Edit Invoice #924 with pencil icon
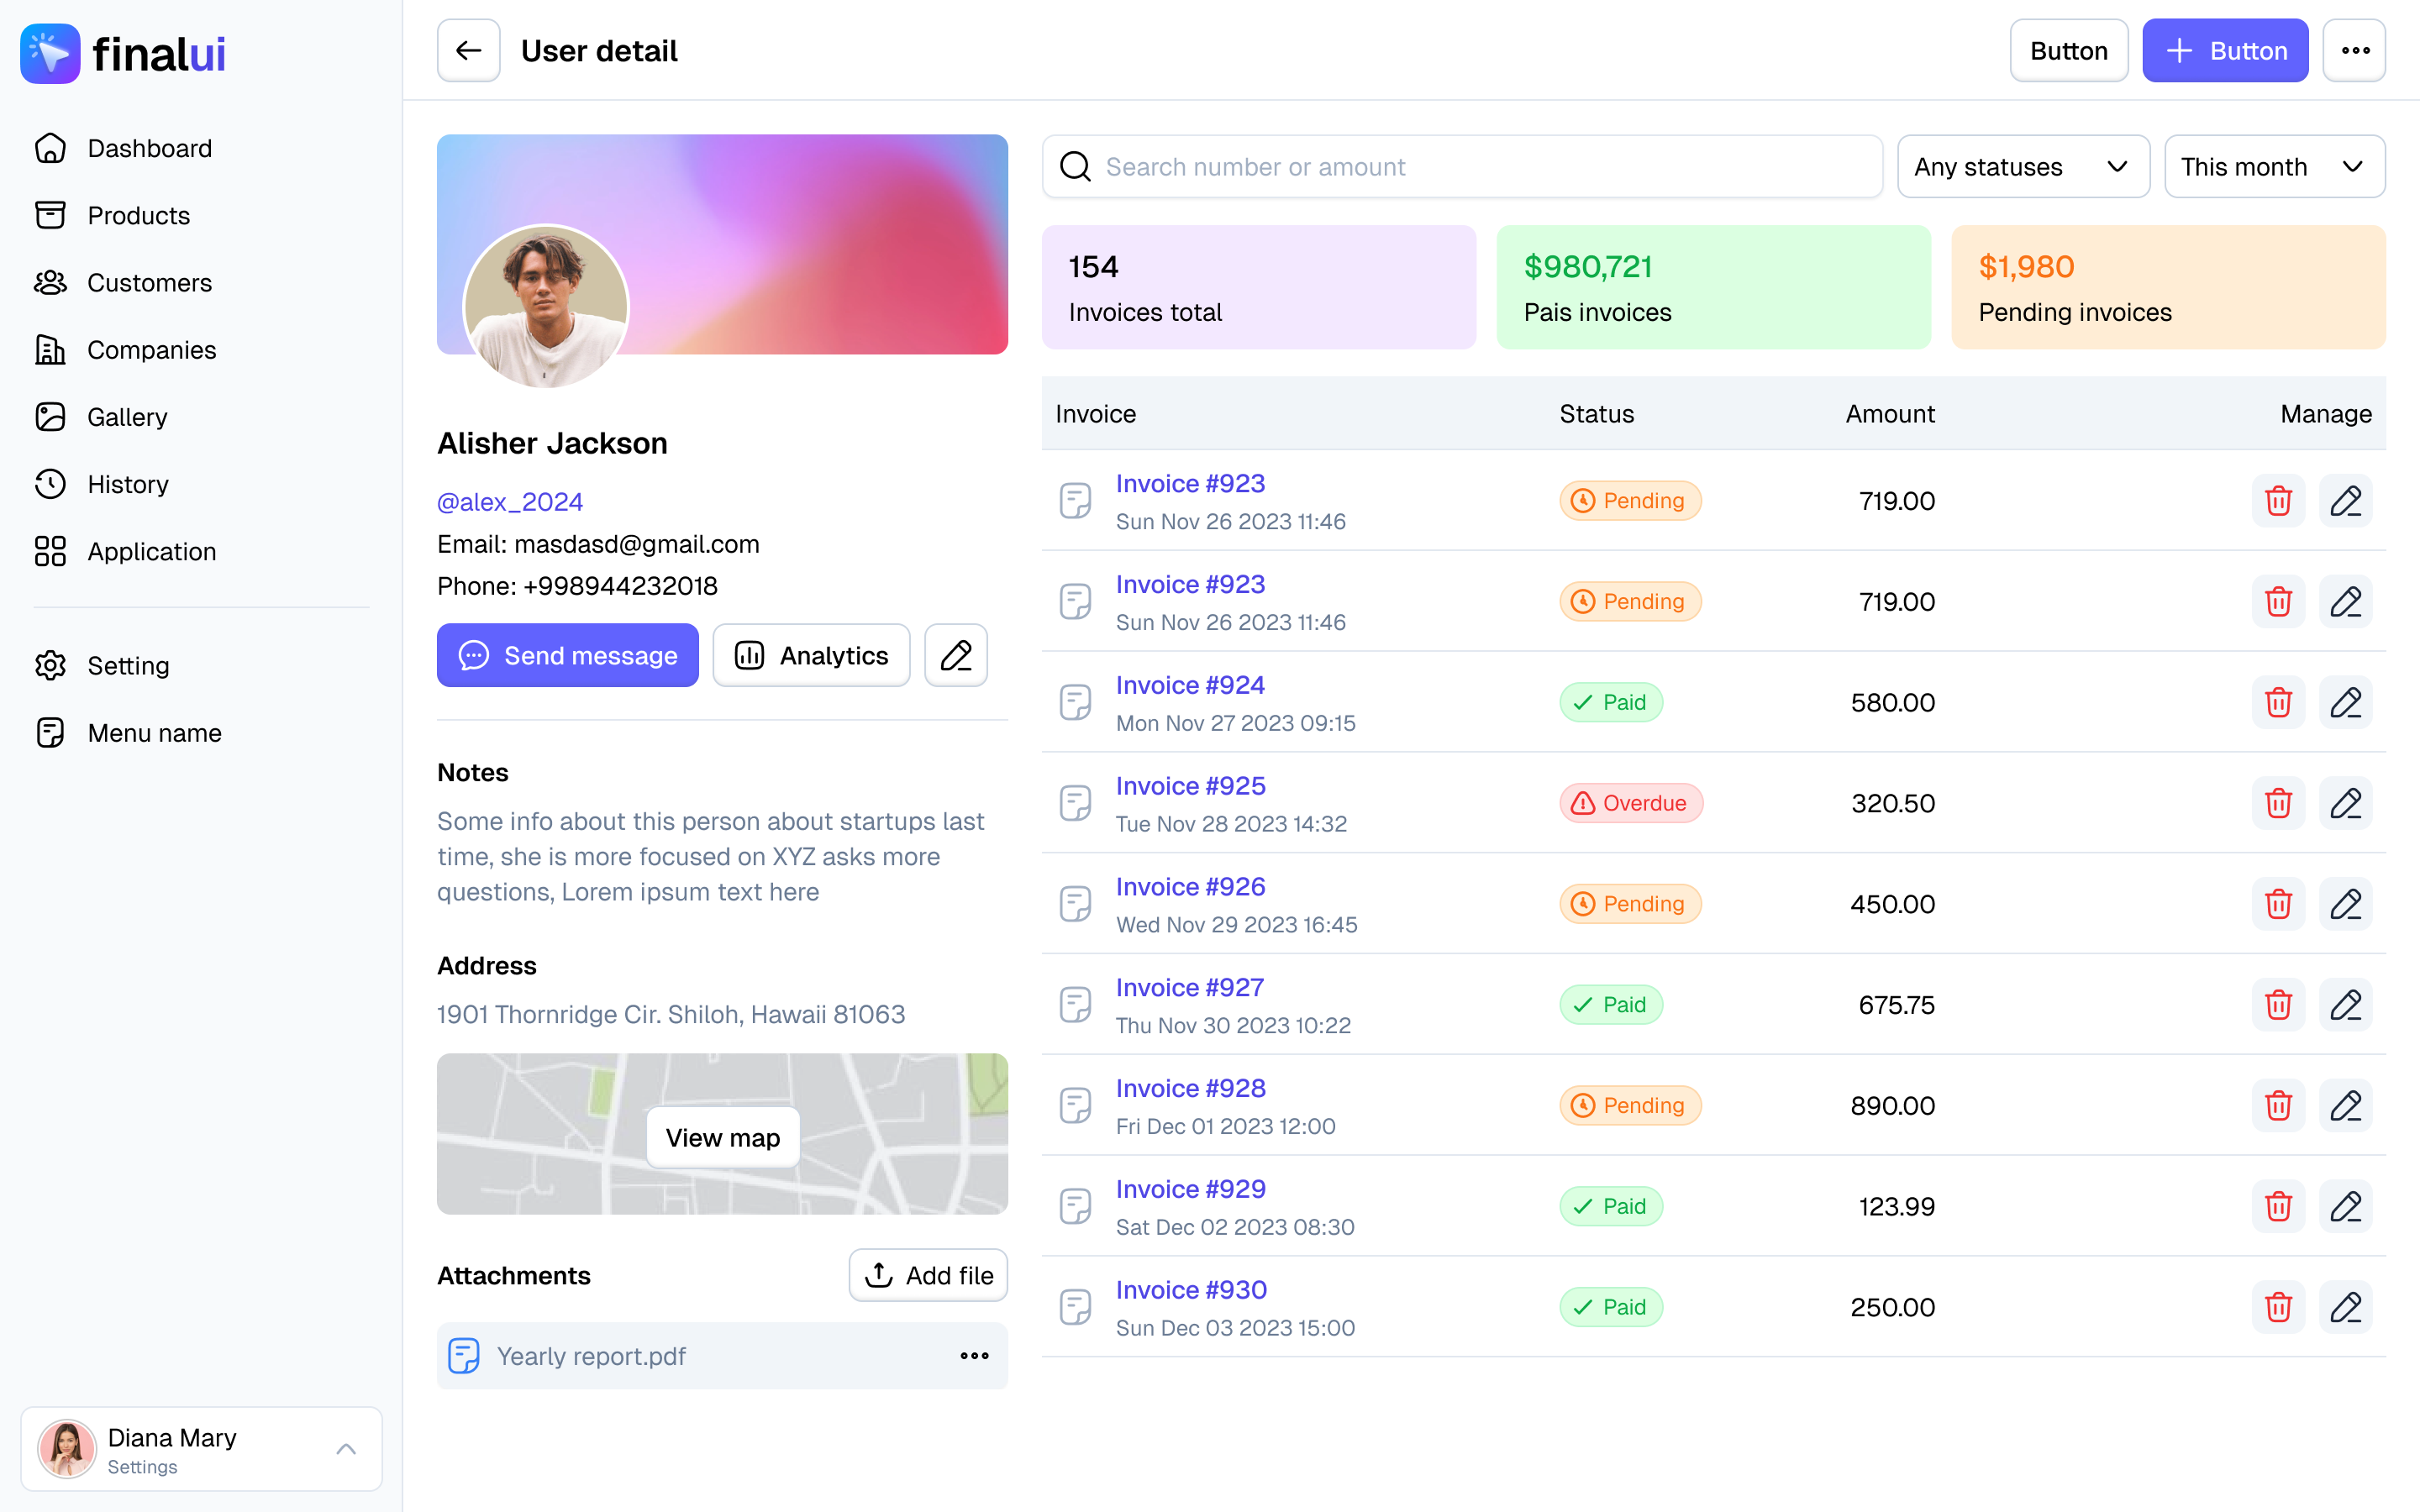 pyautogui.click(x=2346, y=702)
